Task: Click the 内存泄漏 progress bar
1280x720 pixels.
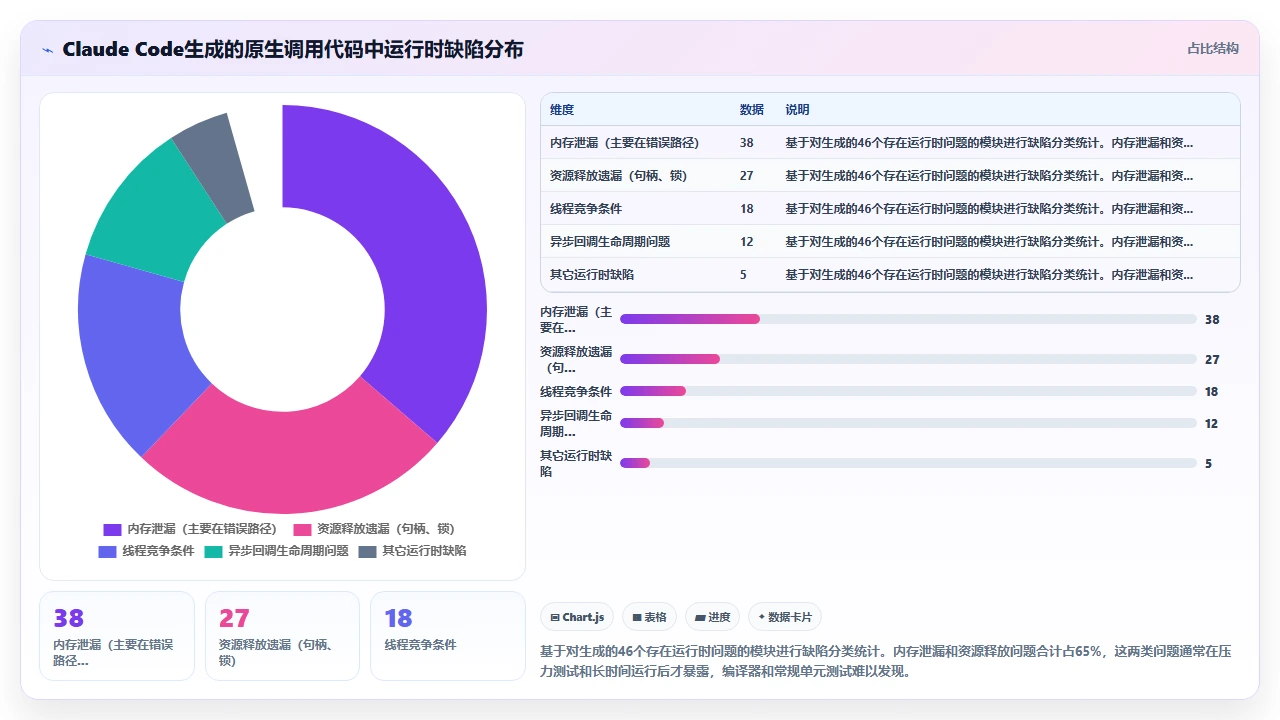Action: 908,319
